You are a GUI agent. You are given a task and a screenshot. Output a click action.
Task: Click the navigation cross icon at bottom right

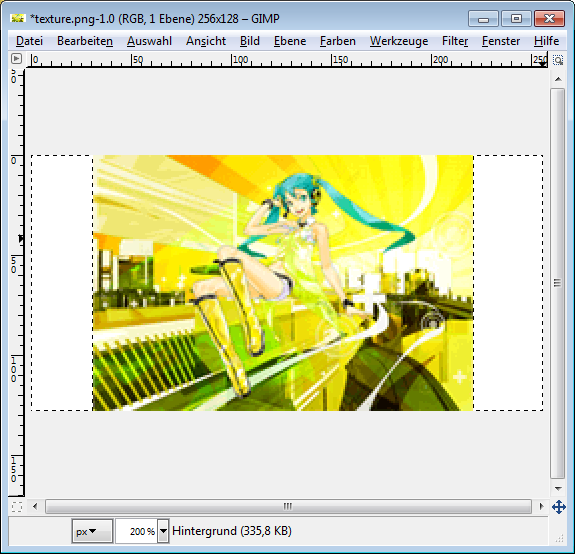tap(558, 507)
